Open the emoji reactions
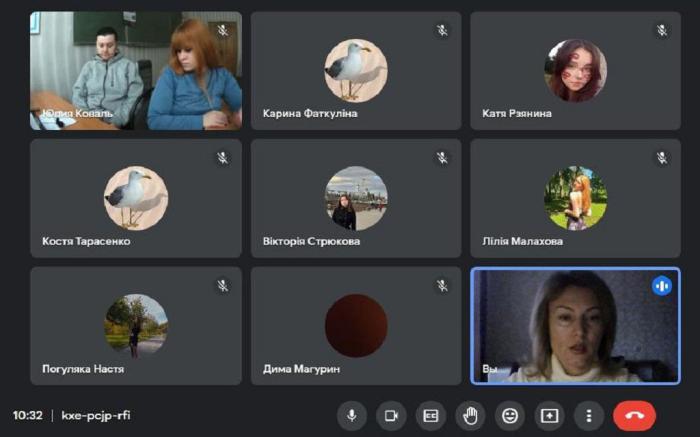Screen dimensions: 700x437 tap(510, 415)
